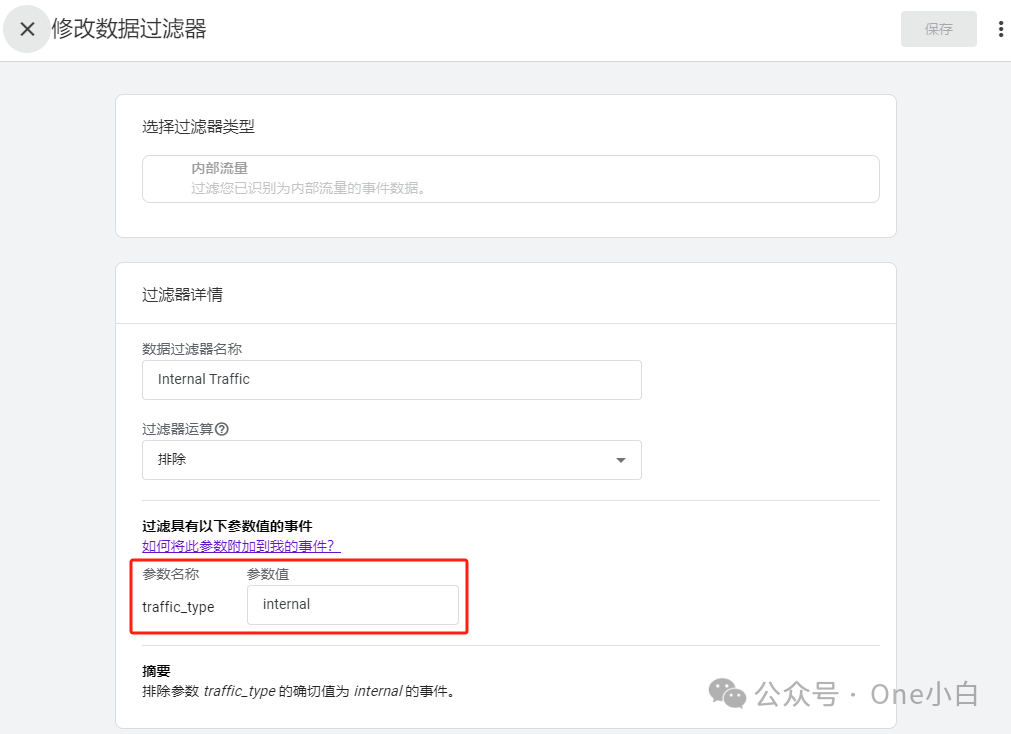Viewport: 1011px width, 734px height.
Task: Click the 参数值 field showing internal
Action: 352,604
